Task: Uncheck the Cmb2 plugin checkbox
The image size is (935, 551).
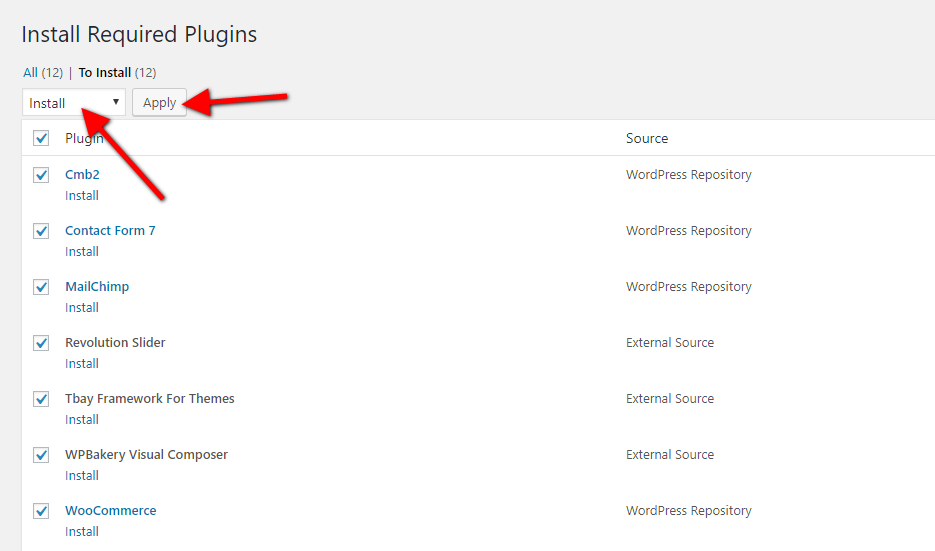Action: pos(41,175)
